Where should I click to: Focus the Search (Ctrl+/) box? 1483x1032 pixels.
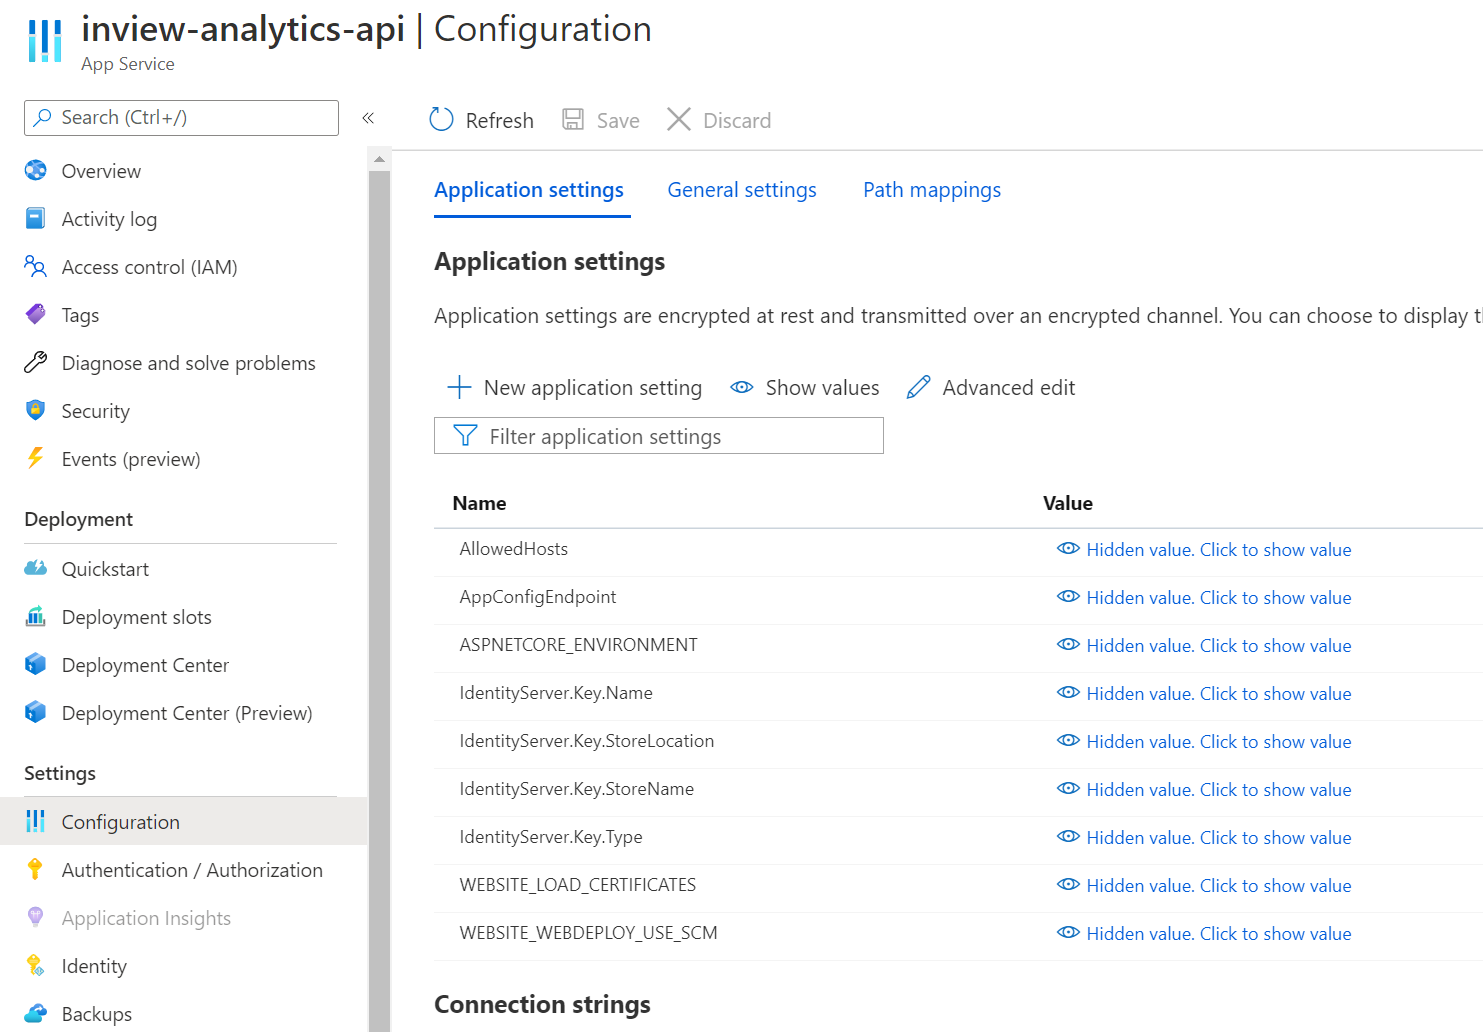click(181, 118)
